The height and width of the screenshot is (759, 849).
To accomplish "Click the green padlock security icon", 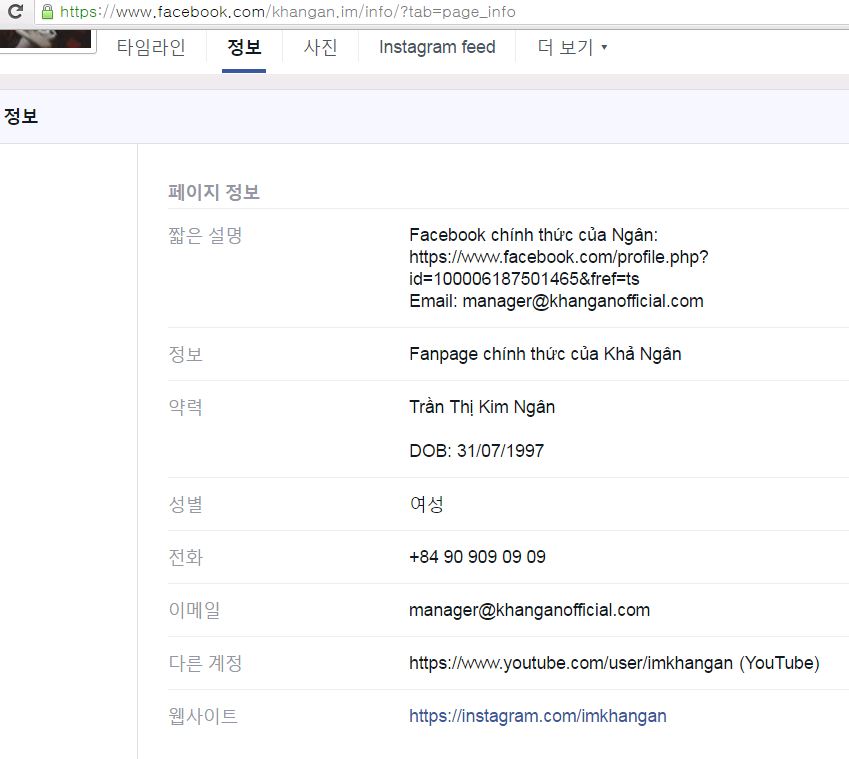I will click(46, 13).
